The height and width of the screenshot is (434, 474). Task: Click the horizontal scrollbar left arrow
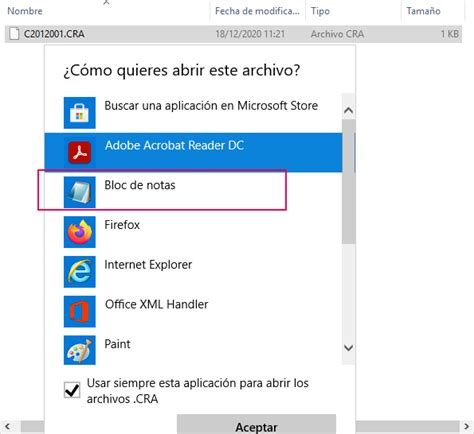7,426
